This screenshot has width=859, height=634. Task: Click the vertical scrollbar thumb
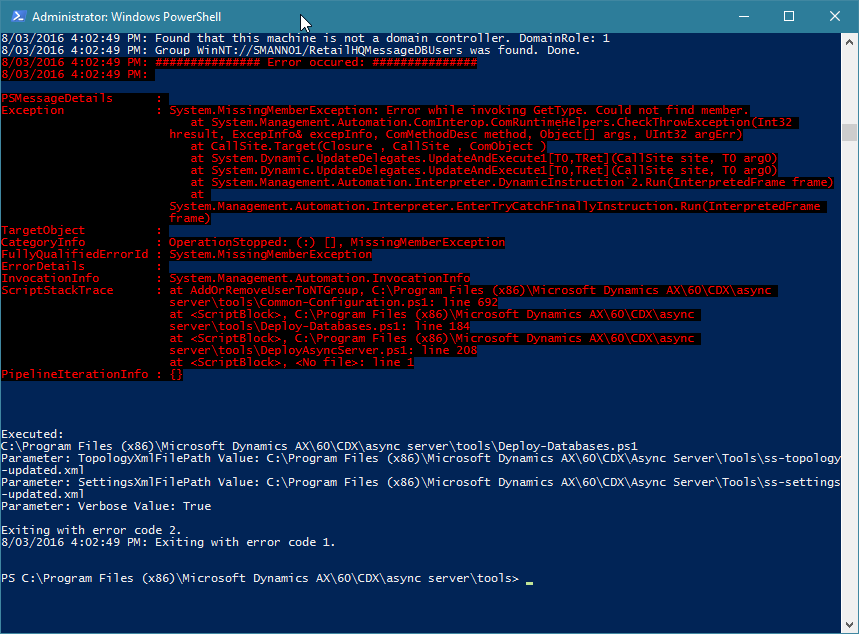pyautogui.click(x=850, y=133)
